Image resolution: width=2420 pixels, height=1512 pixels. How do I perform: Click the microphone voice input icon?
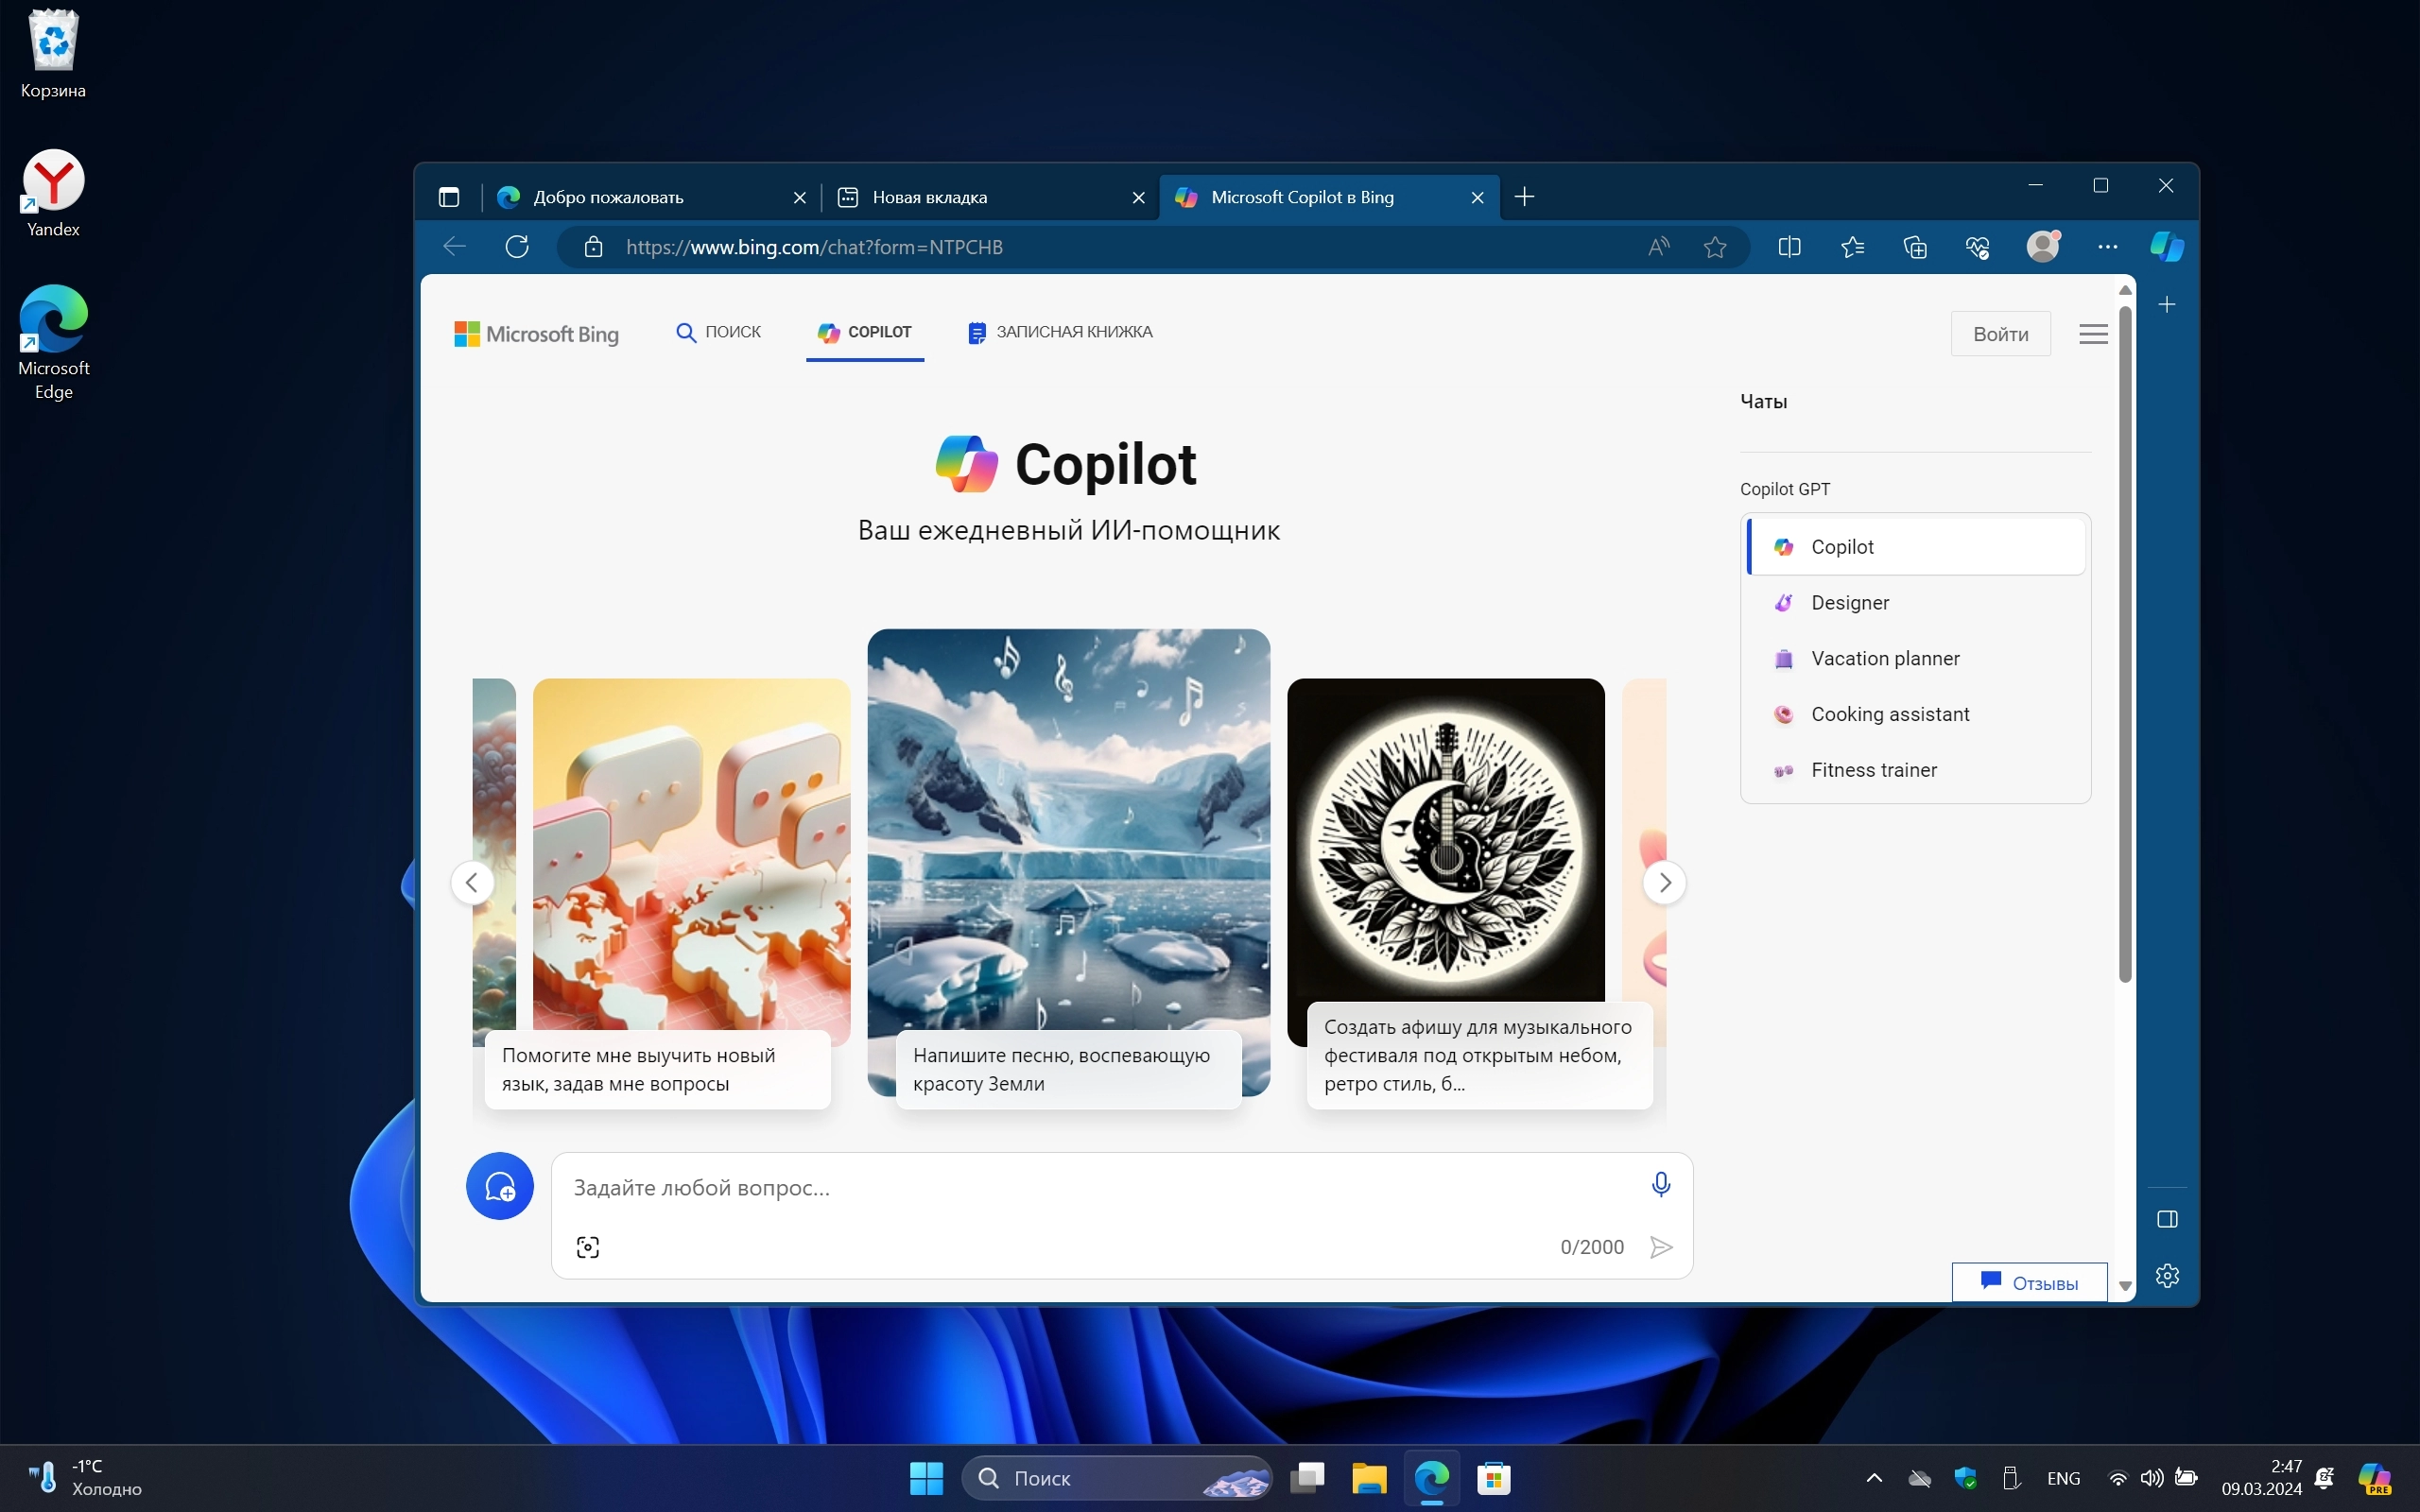[x=1660, y=1184]
